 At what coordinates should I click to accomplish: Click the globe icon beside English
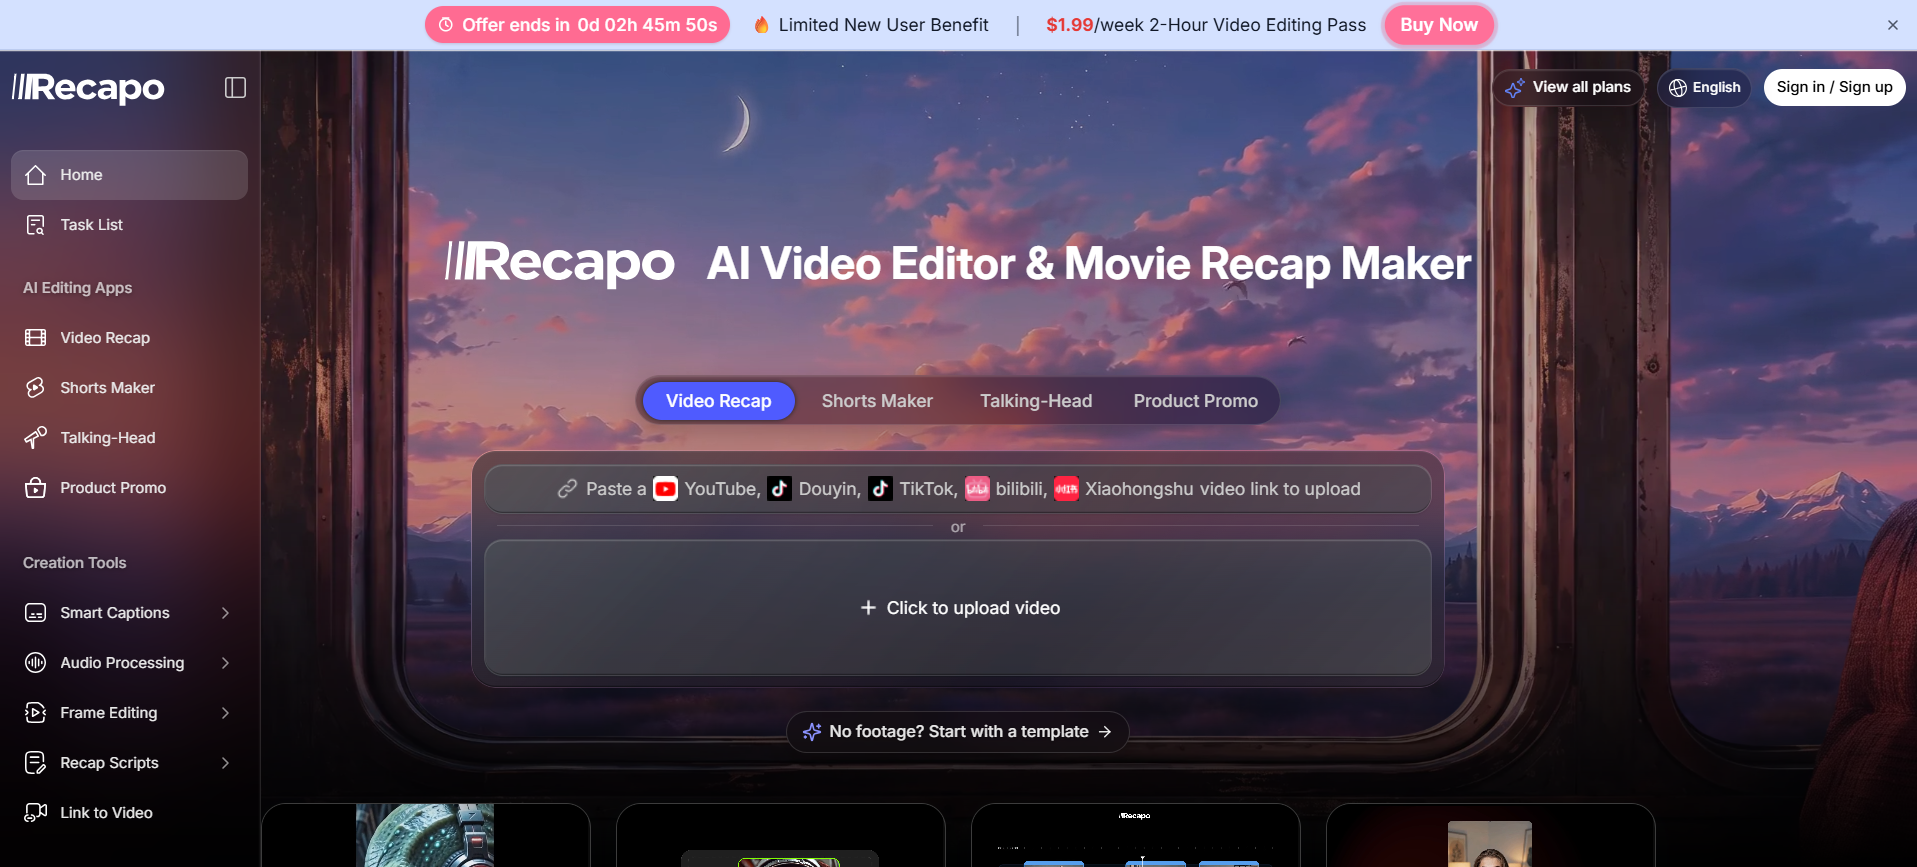[1678, 88]
